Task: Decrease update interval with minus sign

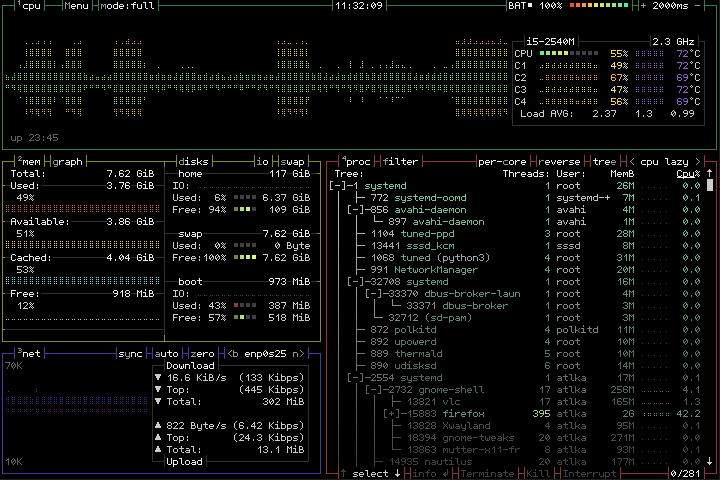Action: pyautogui.click(x=697, y=6)
